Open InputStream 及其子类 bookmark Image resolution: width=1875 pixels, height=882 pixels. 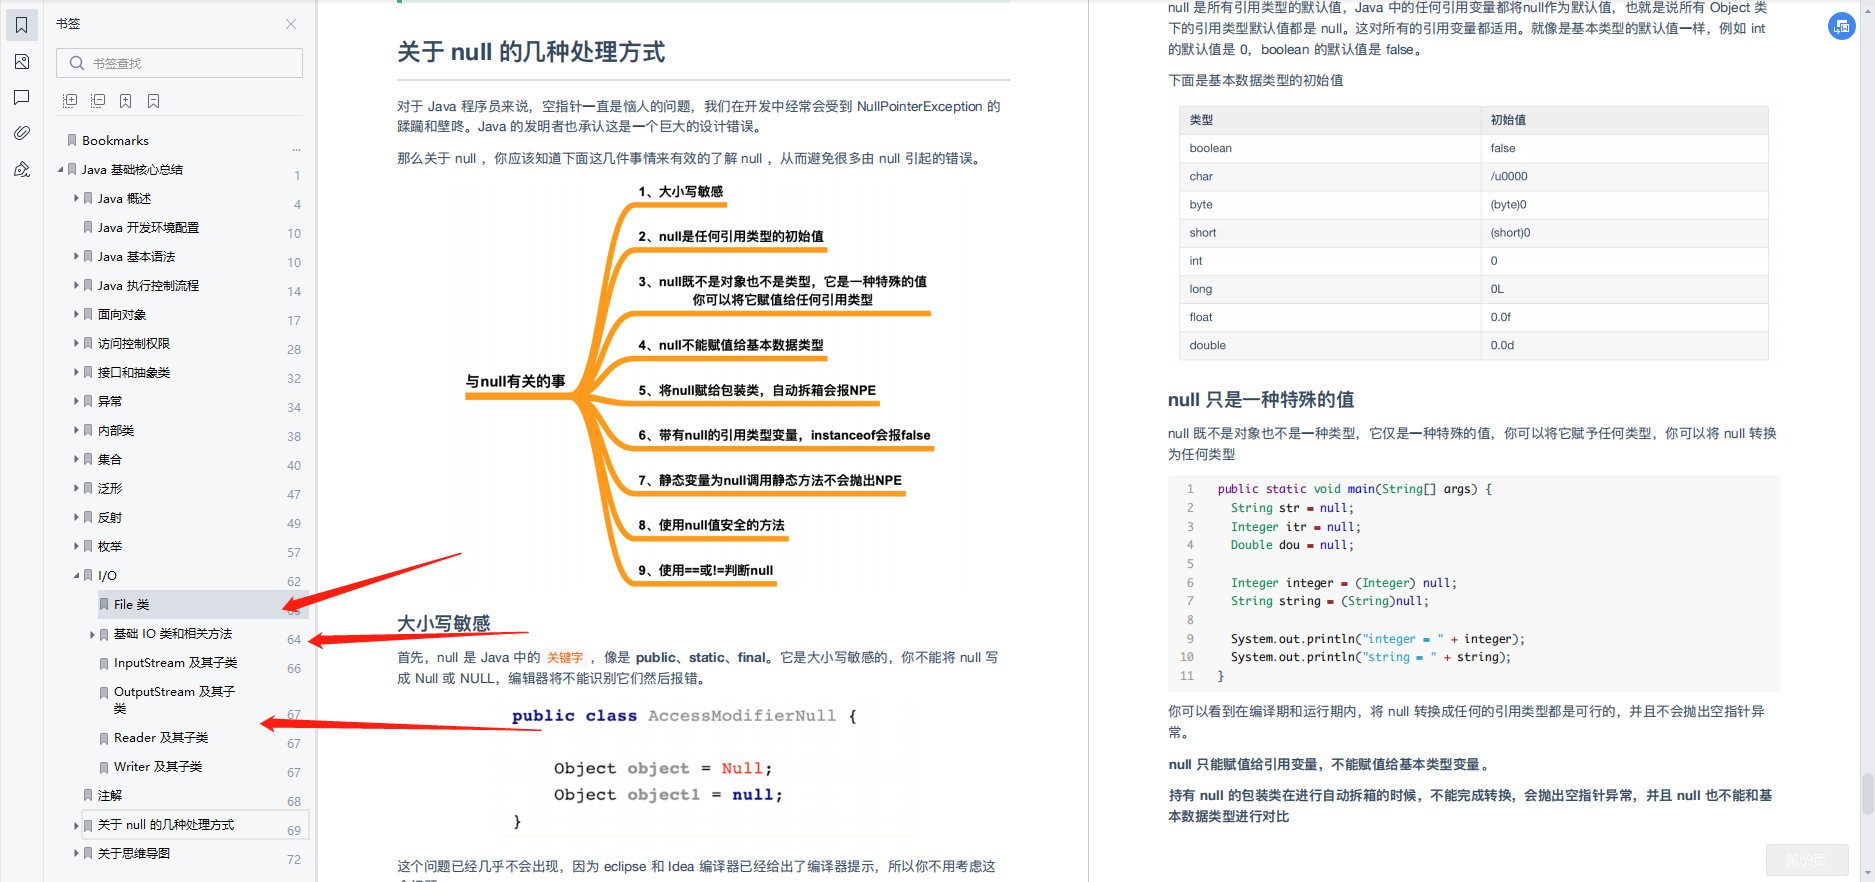tap(175, 663)
